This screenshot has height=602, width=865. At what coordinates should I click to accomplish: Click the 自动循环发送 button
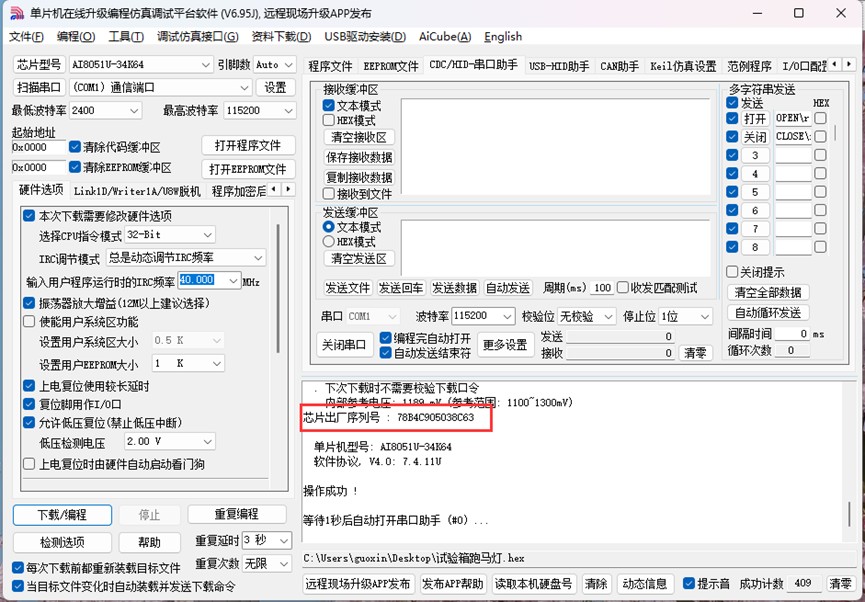pos(768,312)
